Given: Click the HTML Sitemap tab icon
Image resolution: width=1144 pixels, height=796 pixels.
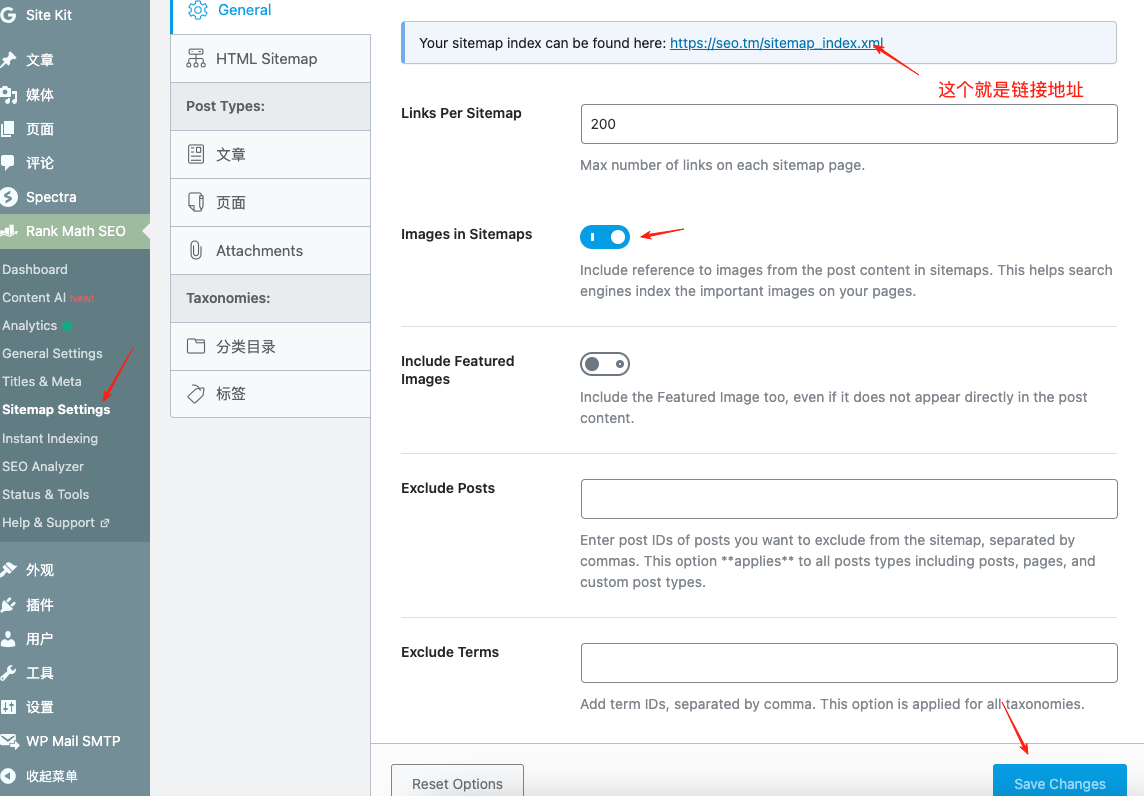Looking at the screenshot, I should [196, 59].
